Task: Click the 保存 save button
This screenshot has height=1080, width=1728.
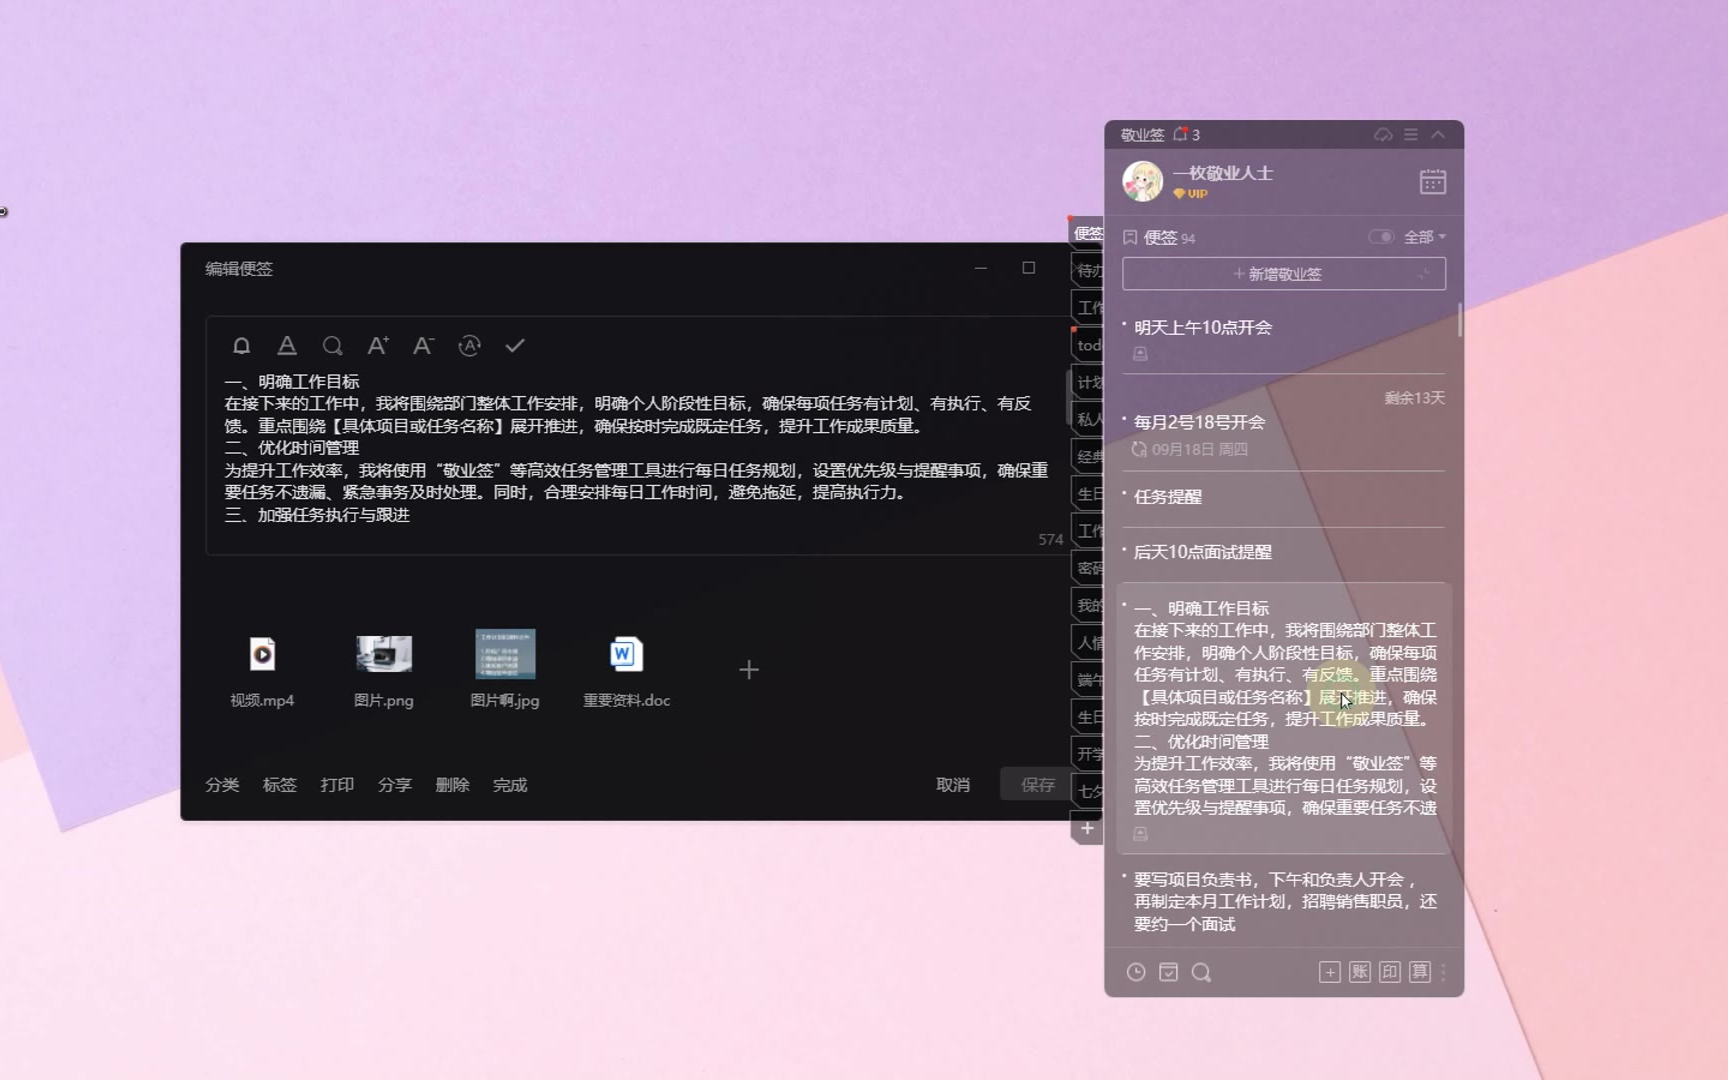Action: 1037,785
